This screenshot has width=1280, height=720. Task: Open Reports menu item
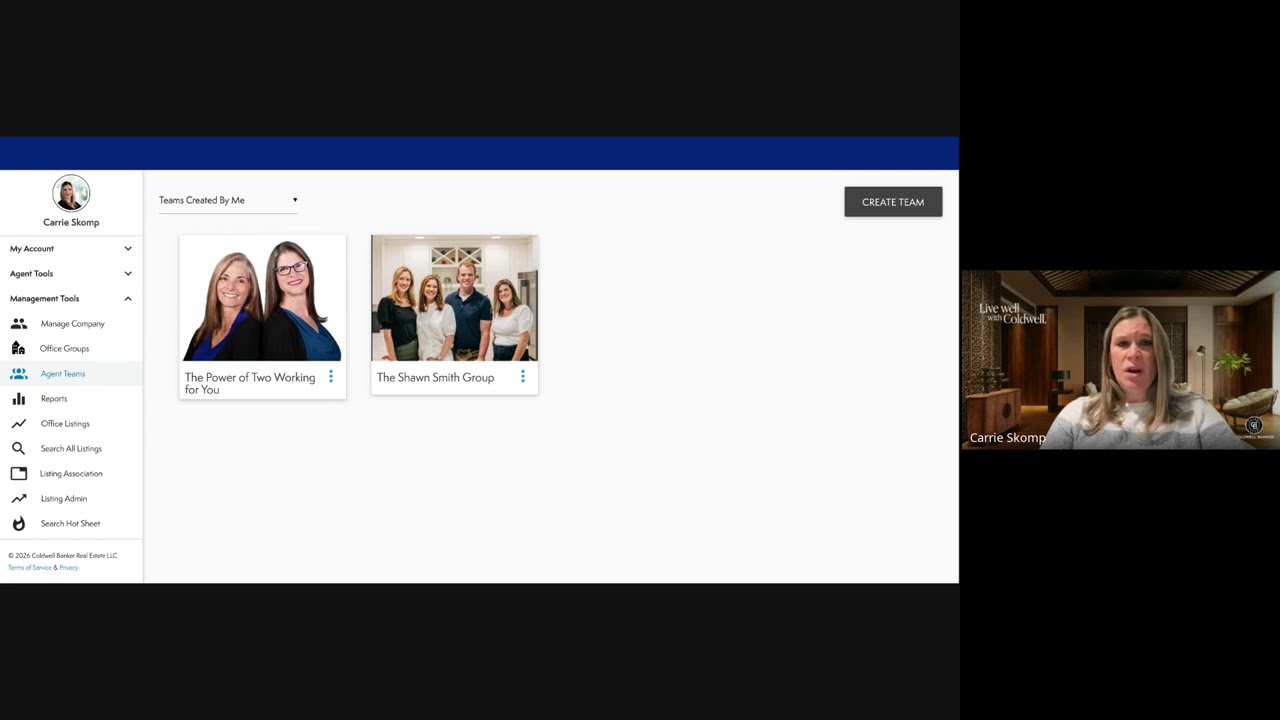[x=71, y=399]
